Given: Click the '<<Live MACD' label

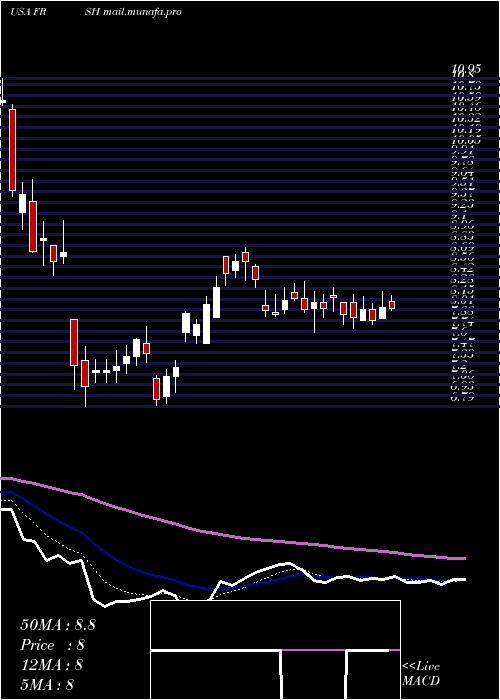Looking at the screenshot, I should (421, 673).
